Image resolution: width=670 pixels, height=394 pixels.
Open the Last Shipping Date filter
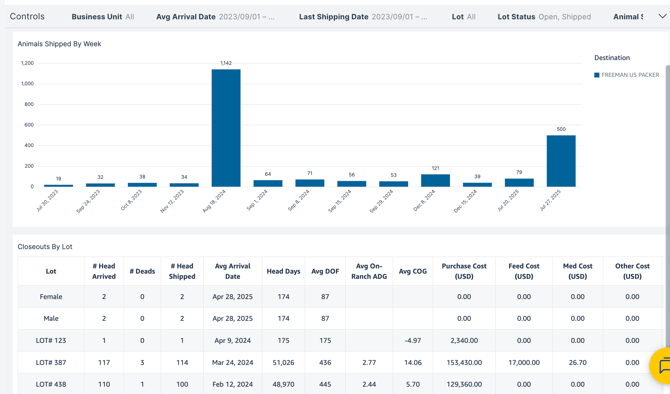(363, 17)
